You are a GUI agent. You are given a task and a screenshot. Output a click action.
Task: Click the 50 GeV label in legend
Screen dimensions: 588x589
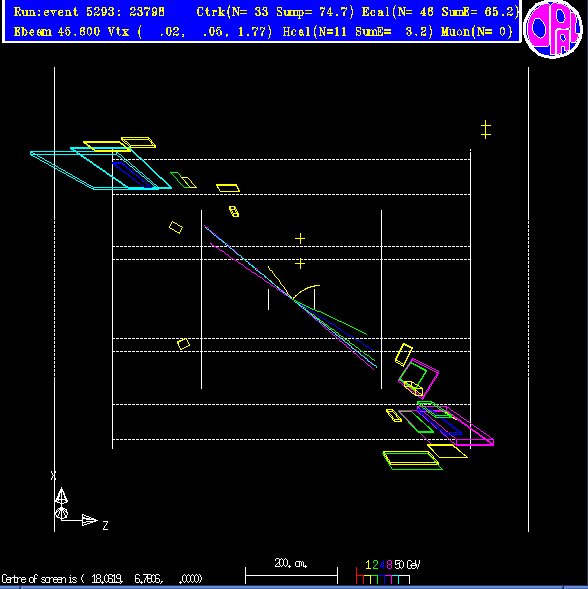click(407, 565)
